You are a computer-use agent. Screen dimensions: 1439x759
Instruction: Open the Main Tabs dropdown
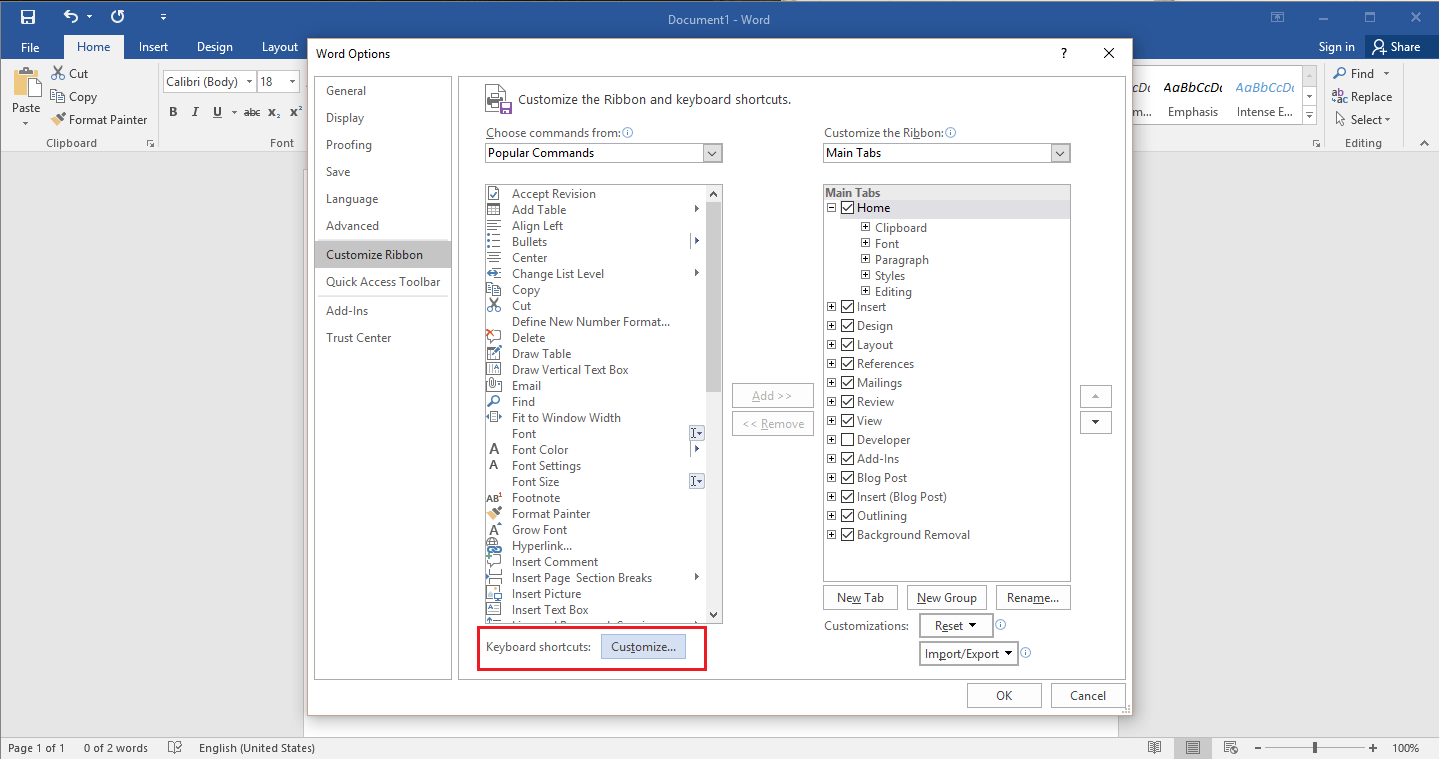1060,153
